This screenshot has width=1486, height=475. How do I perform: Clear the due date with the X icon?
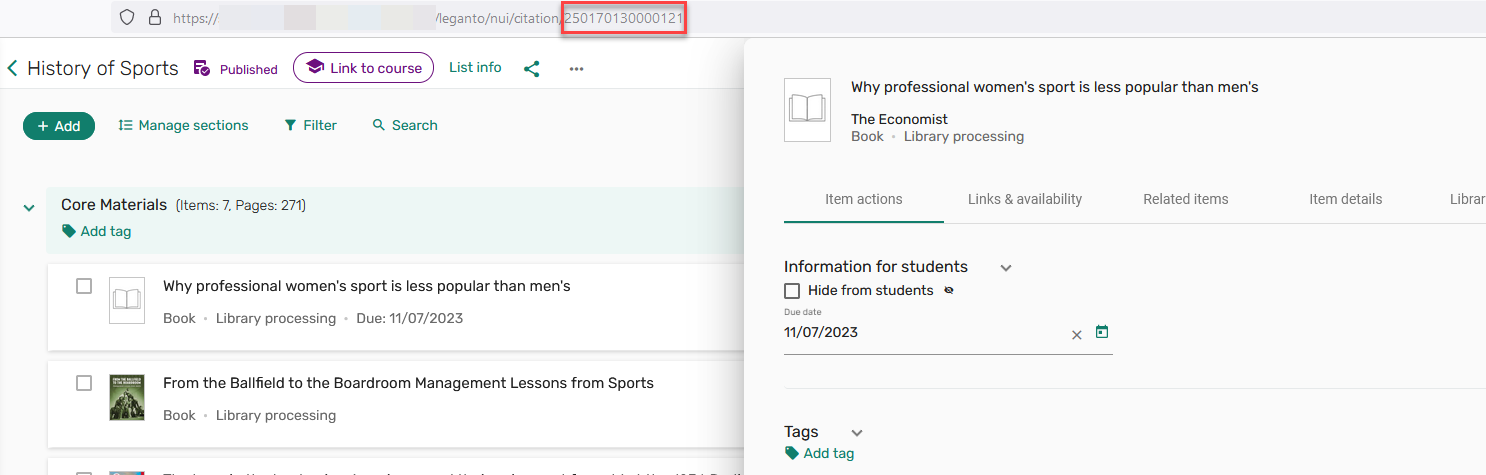point(1077,335)
